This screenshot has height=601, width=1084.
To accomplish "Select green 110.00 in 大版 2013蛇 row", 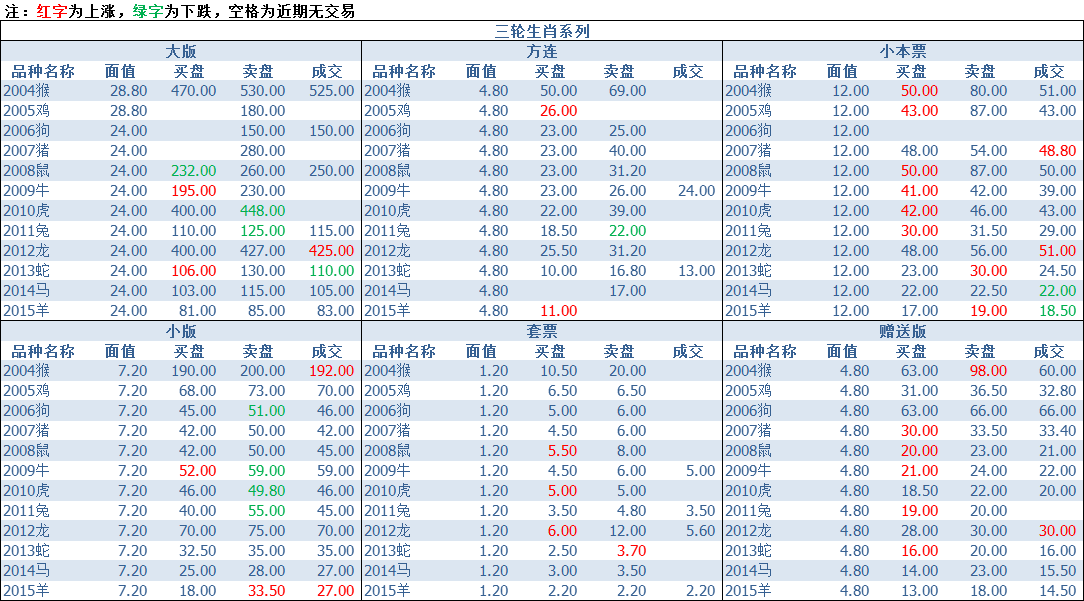I will pyautogui.click(x=332, y=271).
